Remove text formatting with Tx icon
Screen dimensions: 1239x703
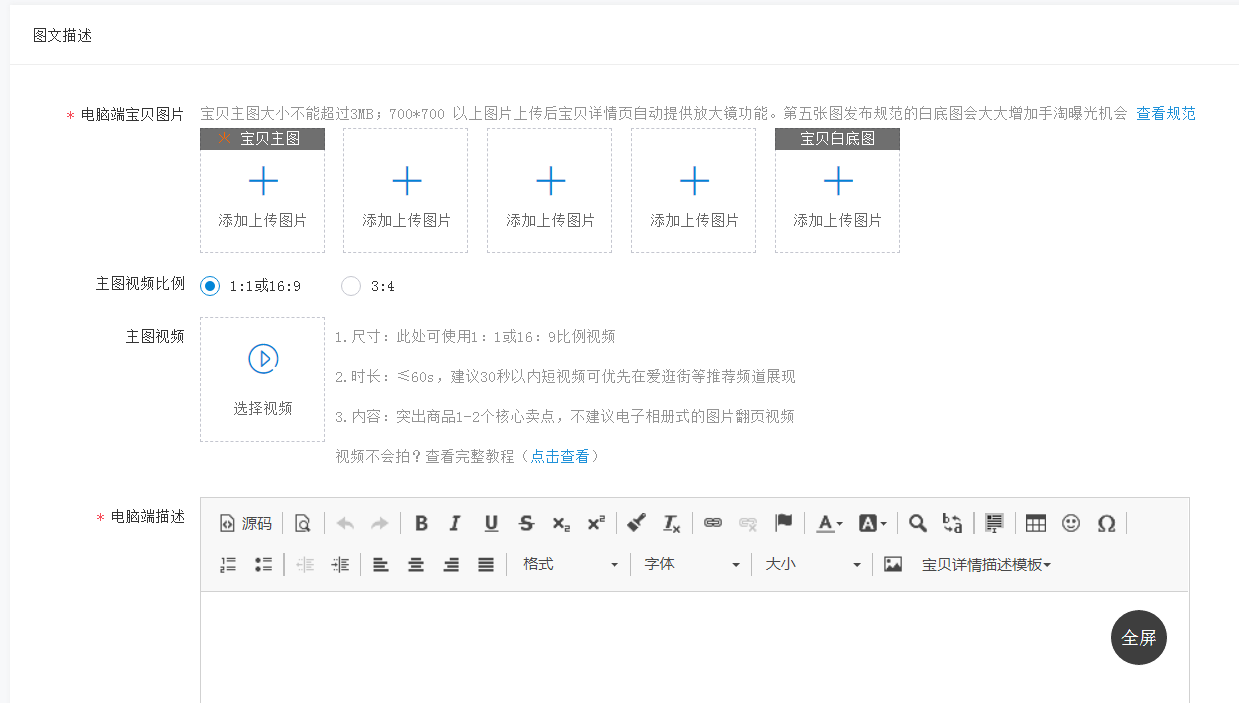(x=672, y=523)
